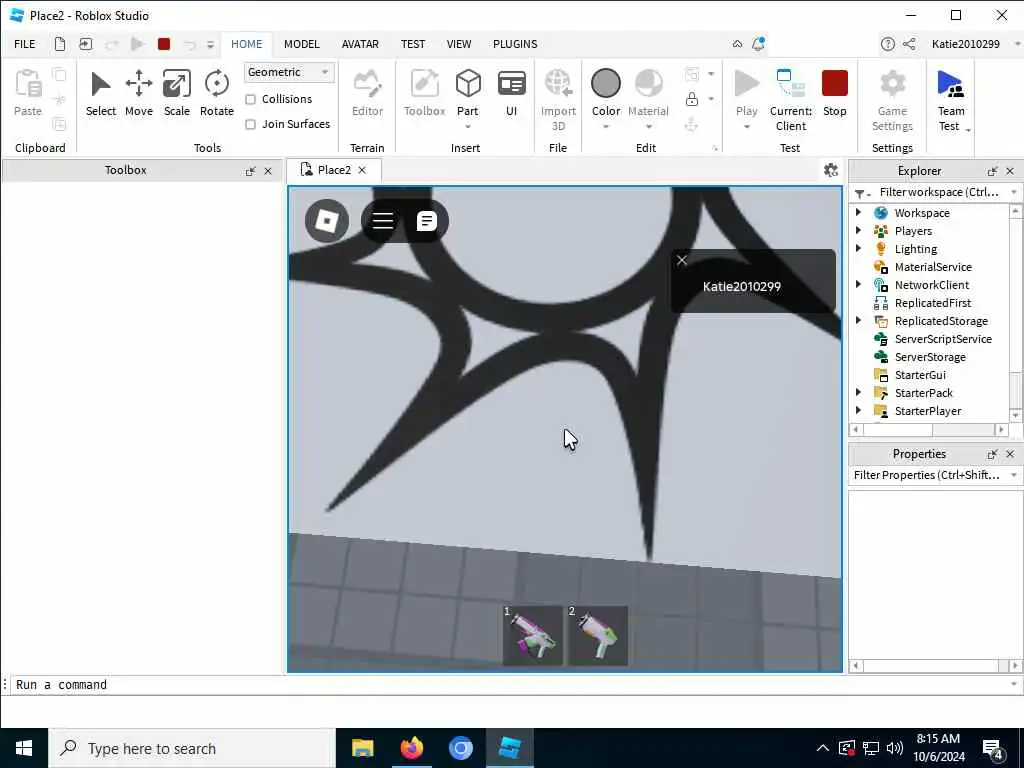Open the Geometric mode dropdown
This screenshot has height=768, width=1024.
[x=289, y=72]
